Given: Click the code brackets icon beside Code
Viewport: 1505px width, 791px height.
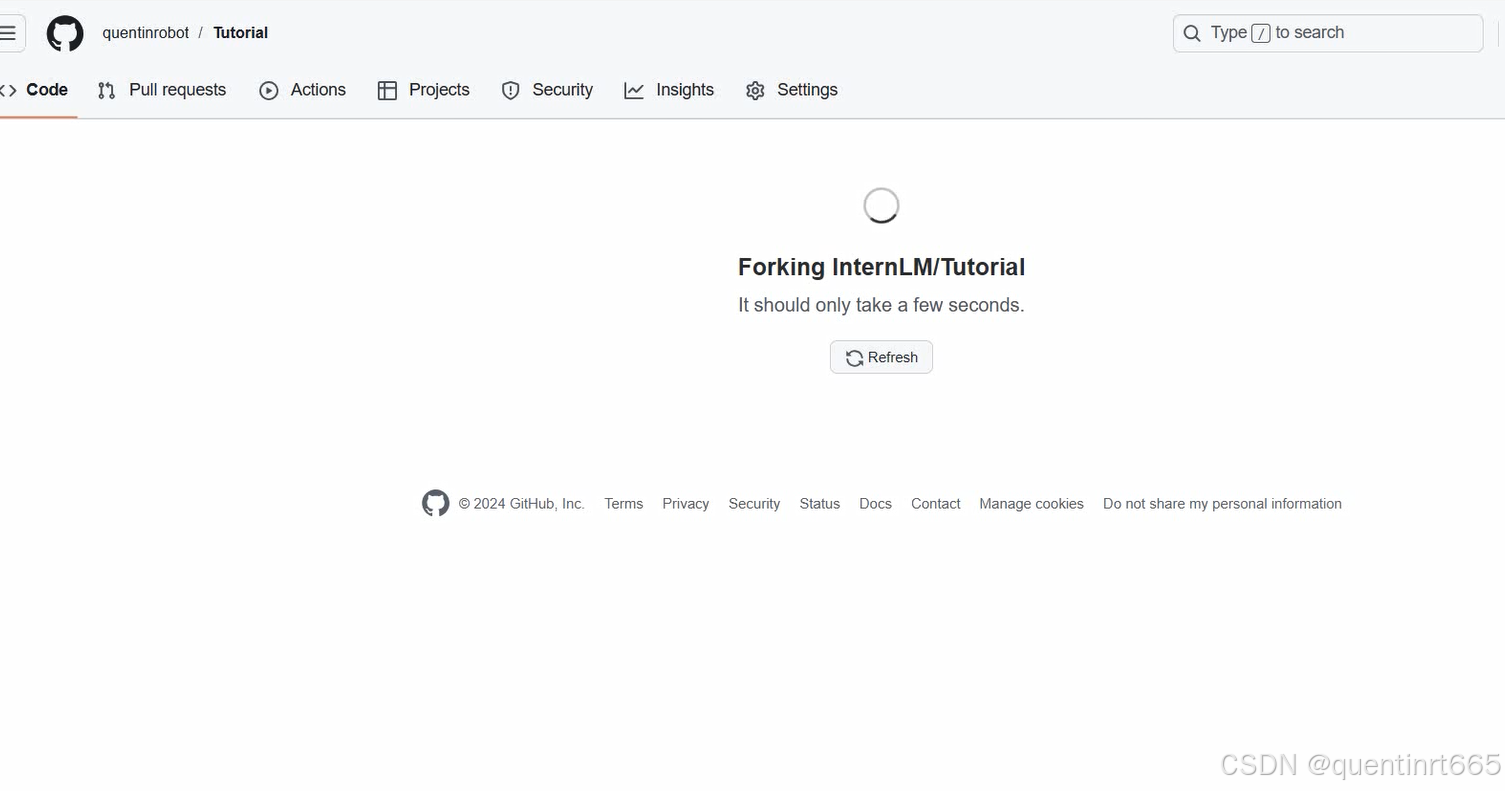Looking at the screenshot, I should tap(8, 90).
